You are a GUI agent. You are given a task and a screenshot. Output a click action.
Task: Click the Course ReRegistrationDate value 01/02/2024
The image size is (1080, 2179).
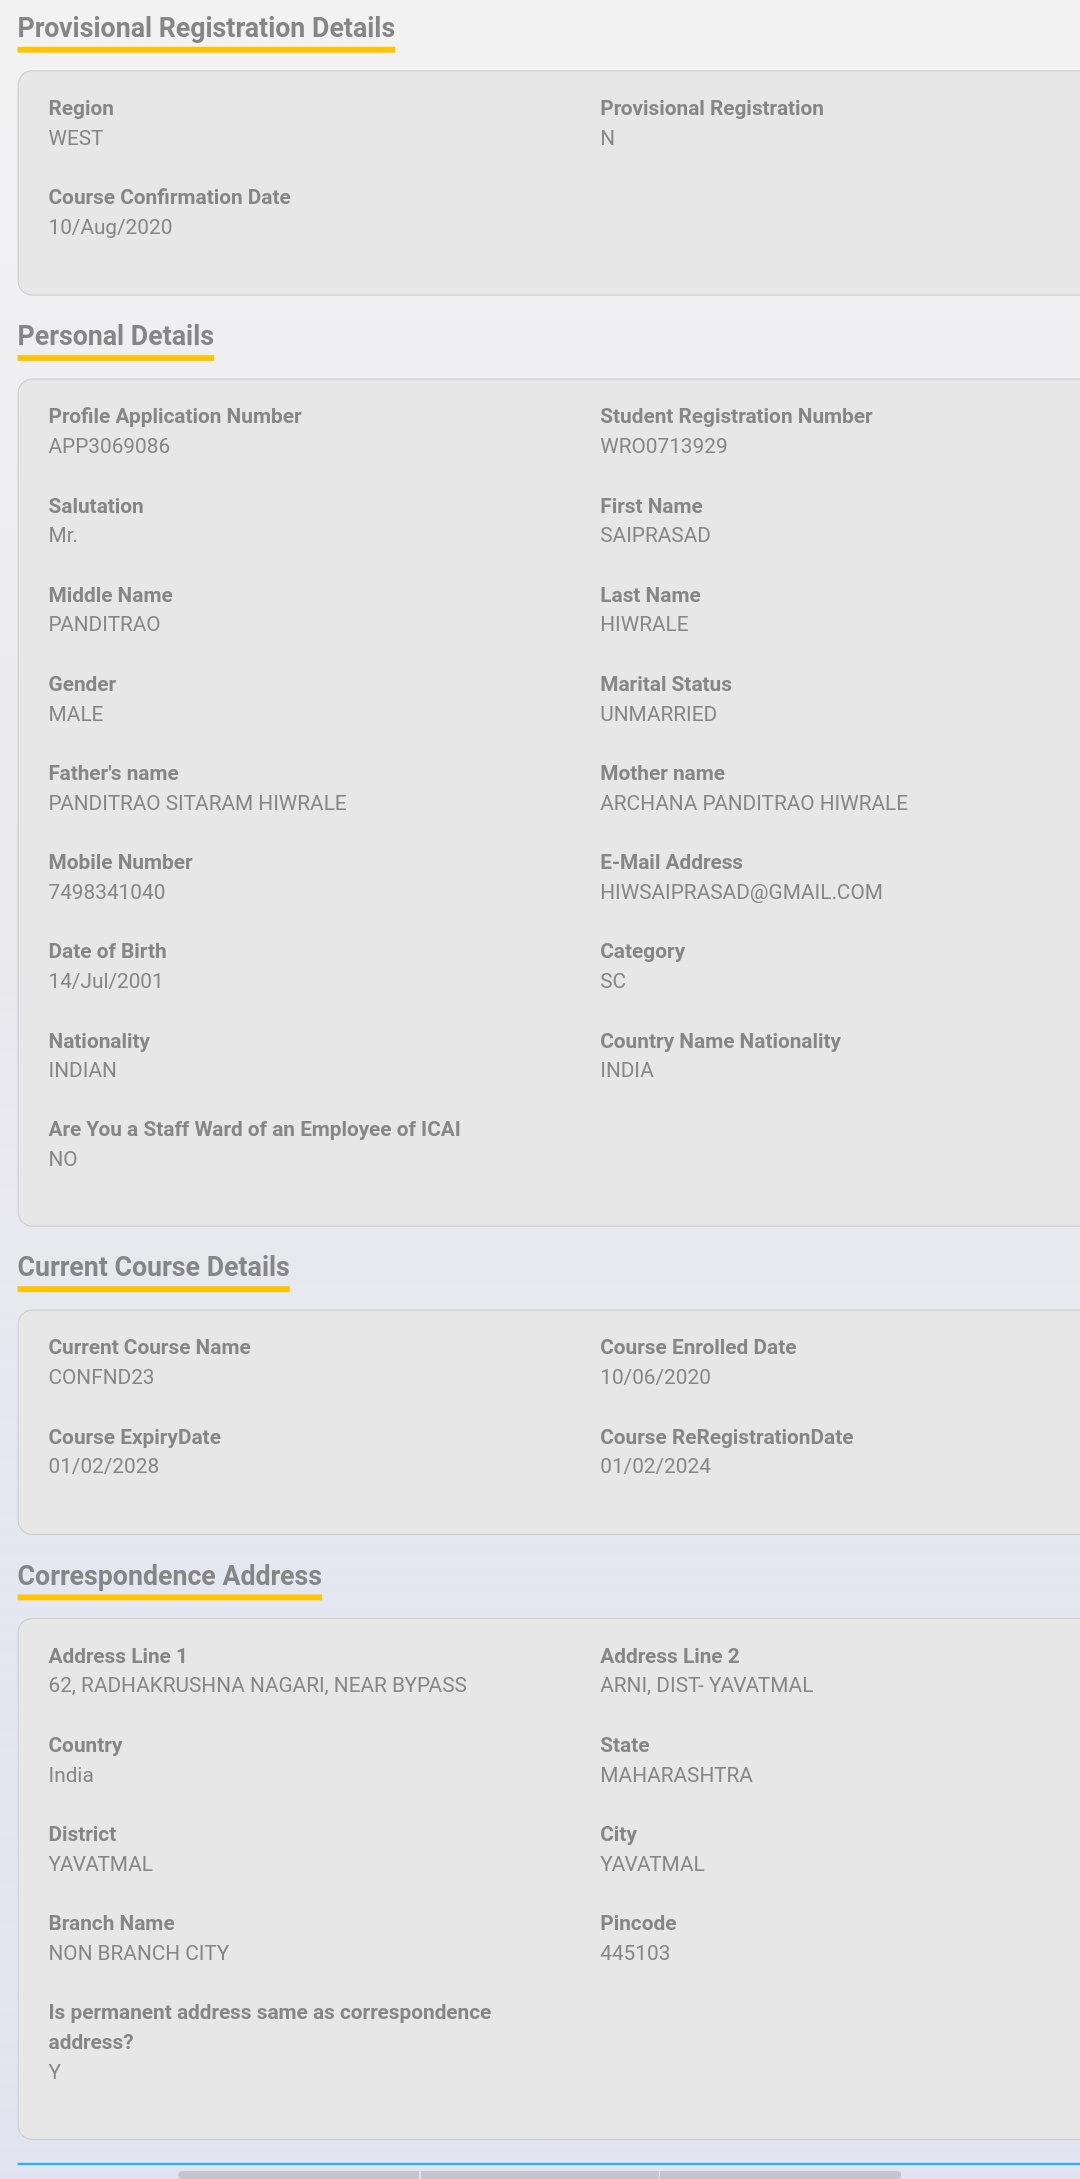click(655, 1466)
